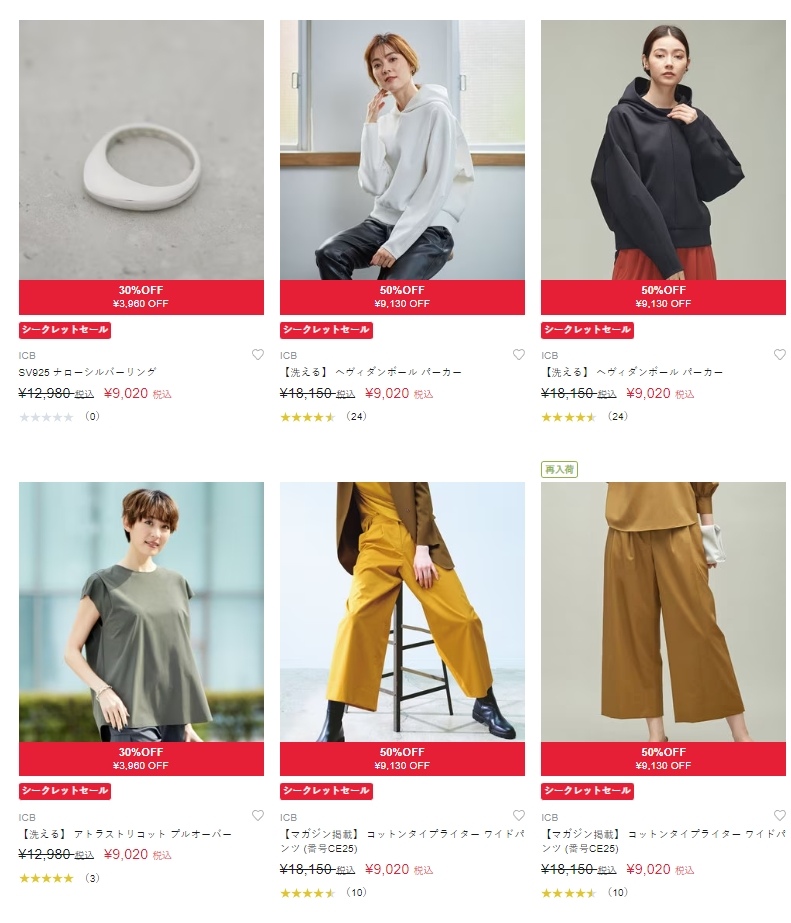Open brown wide pants product photo
Screen dimensions: 791x923
663,612
